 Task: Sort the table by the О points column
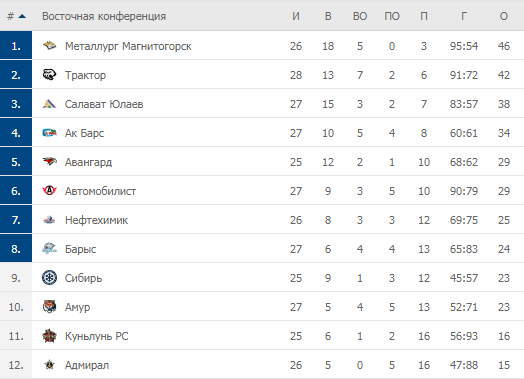[x=504, y=16]
